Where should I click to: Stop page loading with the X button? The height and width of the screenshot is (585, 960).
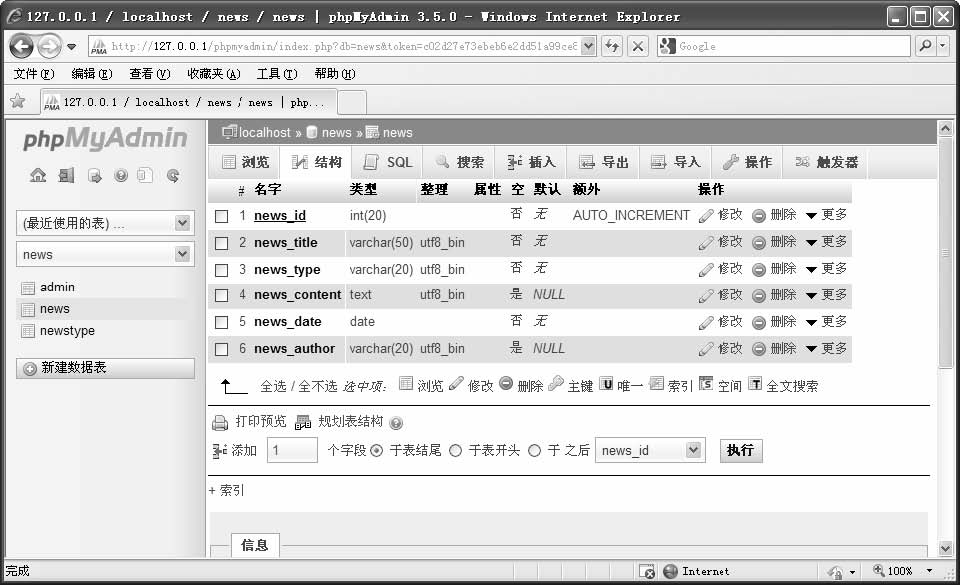tap(638, 46)
